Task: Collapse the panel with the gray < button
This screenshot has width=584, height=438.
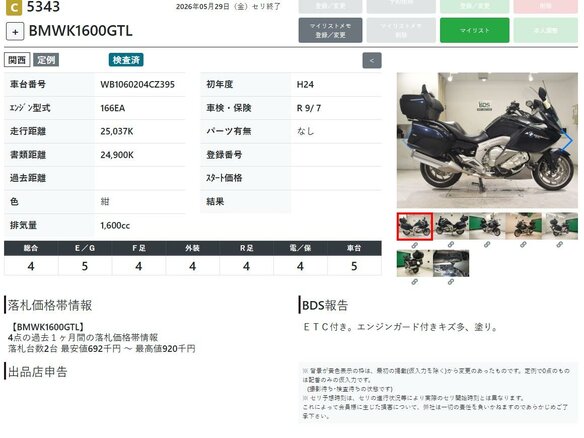Action: [x=372, y=60]
